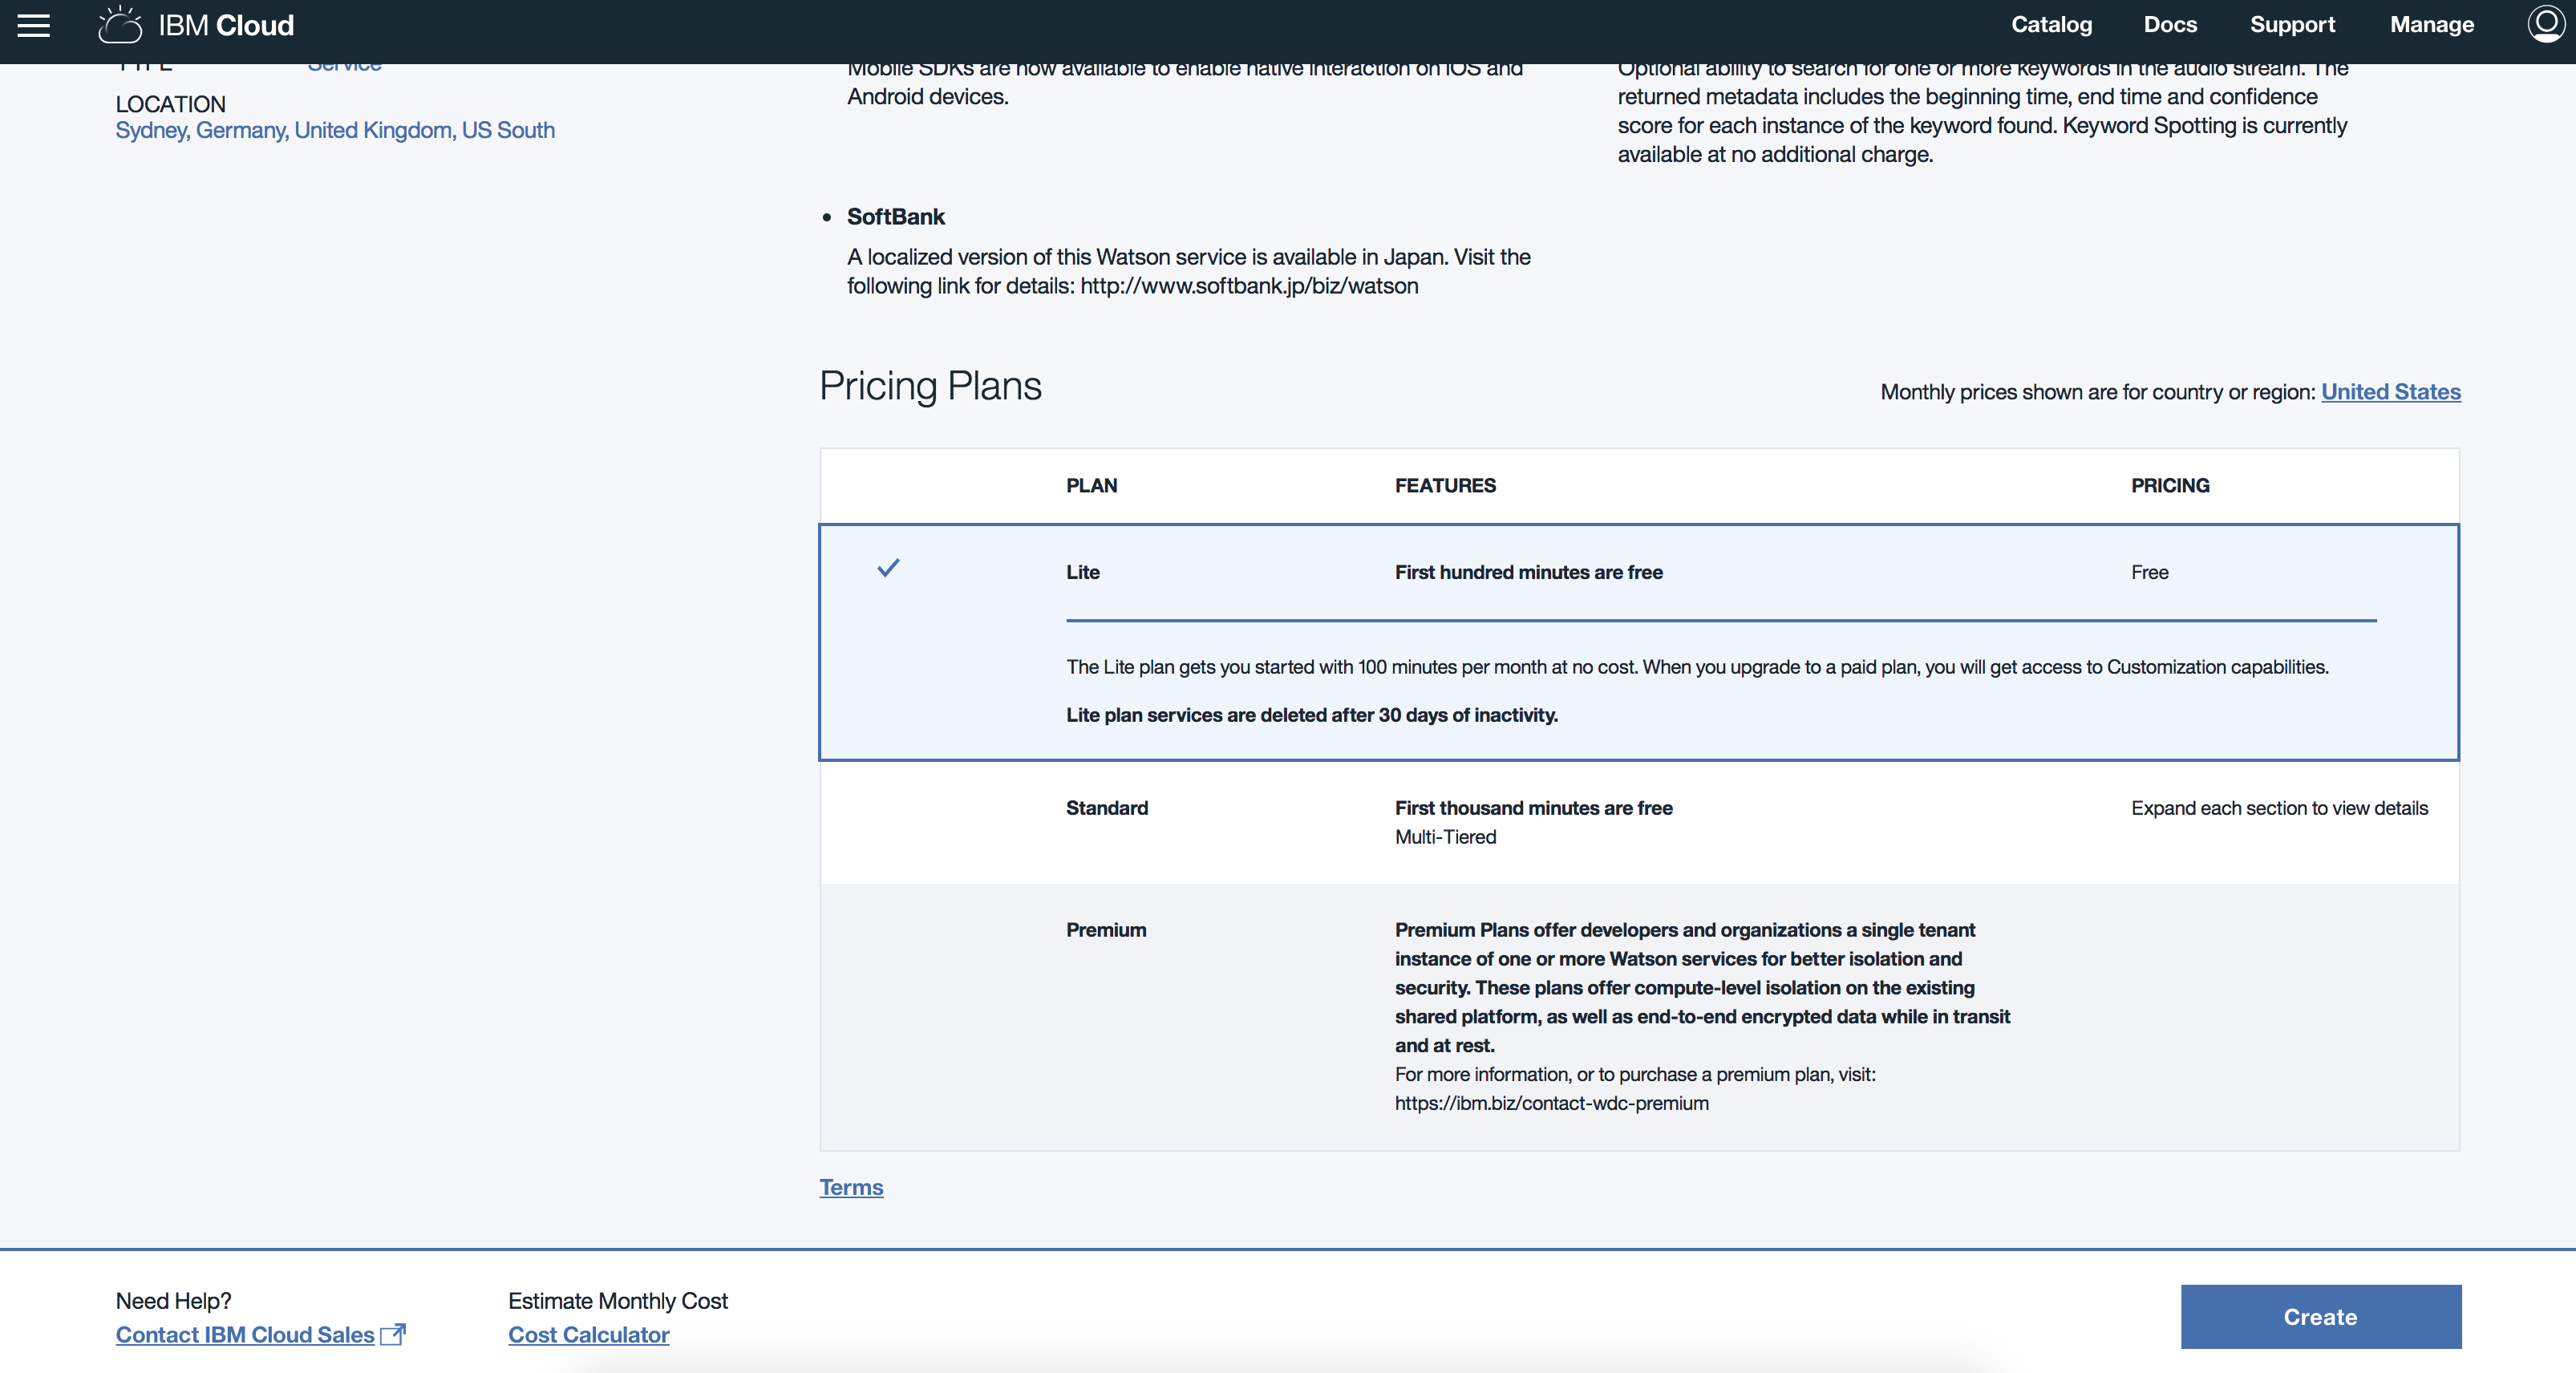The image size is (2576, 1373).
Task: Expand Standard plan Multi-Tiered details
Action: tap(1445, 837)
